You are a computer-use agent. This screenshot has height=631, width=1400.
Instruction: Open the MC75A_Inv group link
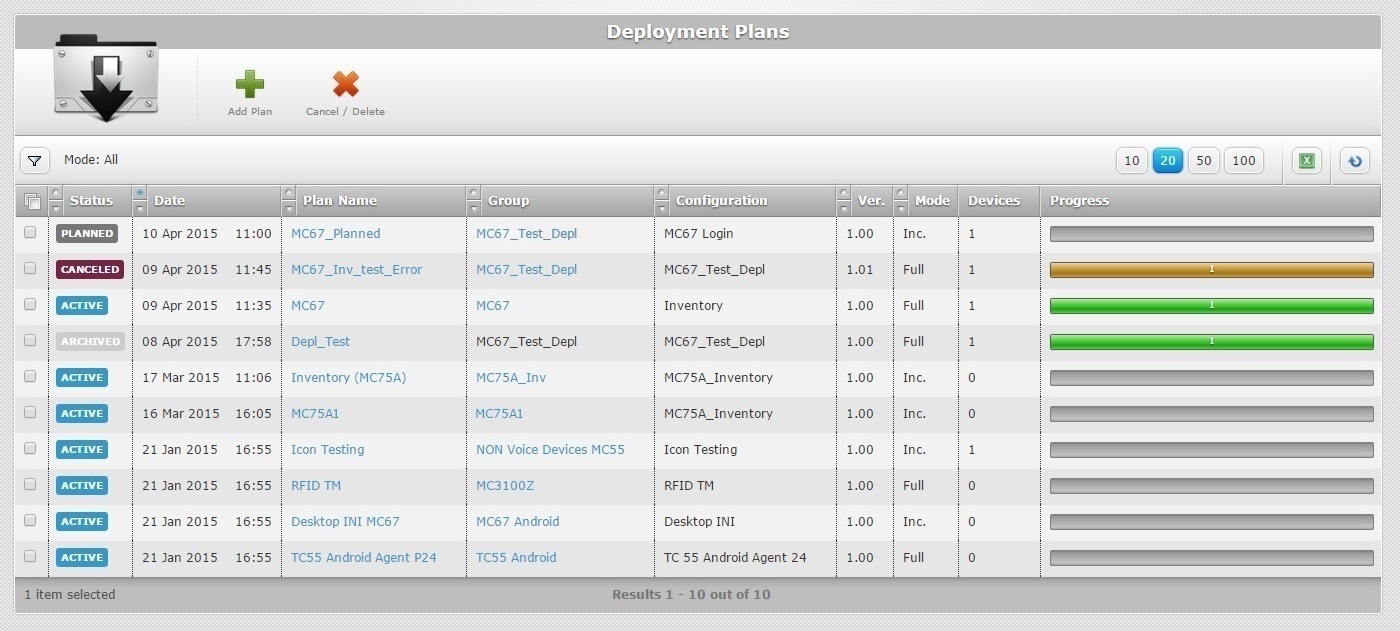tap(511, 377)
